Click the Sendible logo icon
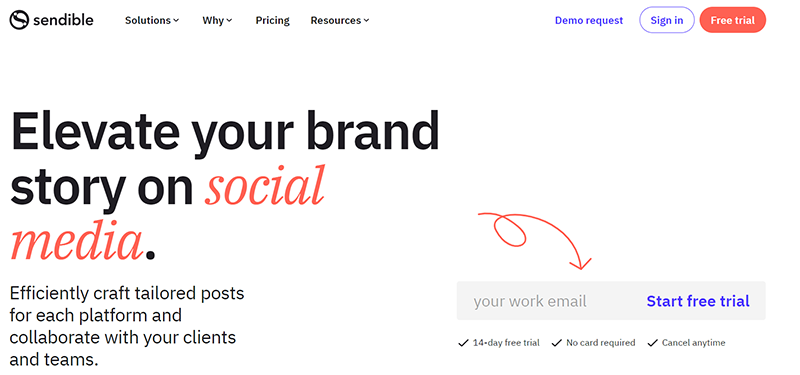This screenshot has width=800, height=375. (19, 20)
